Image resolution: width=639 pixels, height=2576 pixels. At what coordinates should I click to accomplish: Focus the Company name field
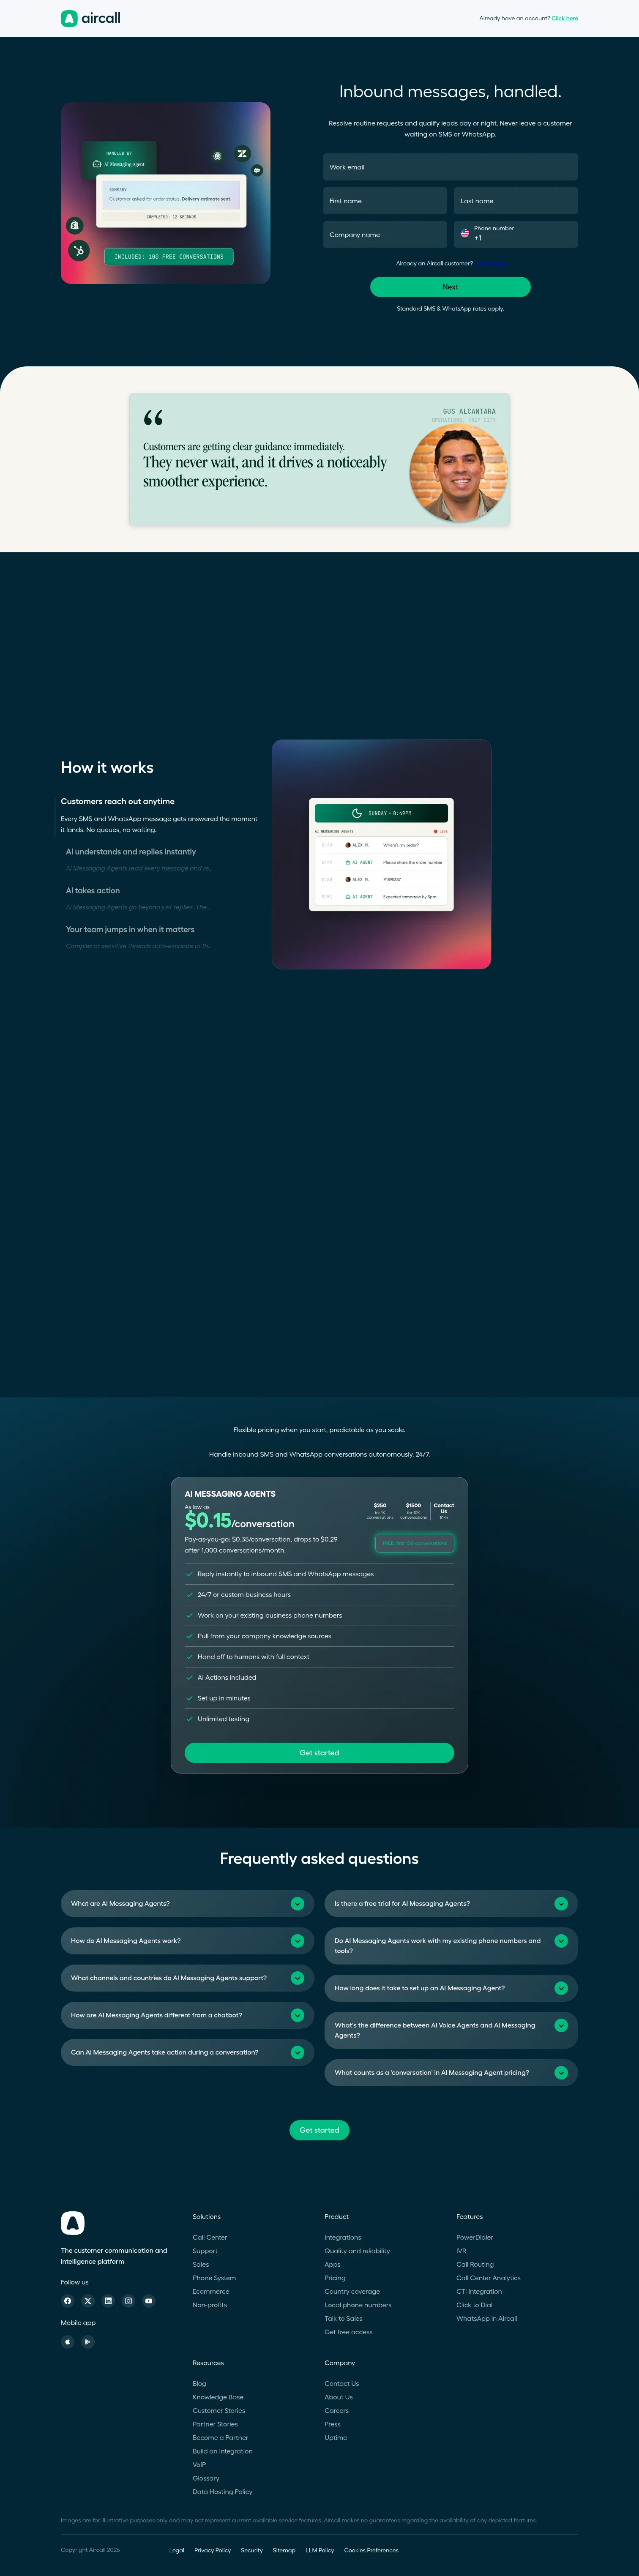click(x=385, y=234)
